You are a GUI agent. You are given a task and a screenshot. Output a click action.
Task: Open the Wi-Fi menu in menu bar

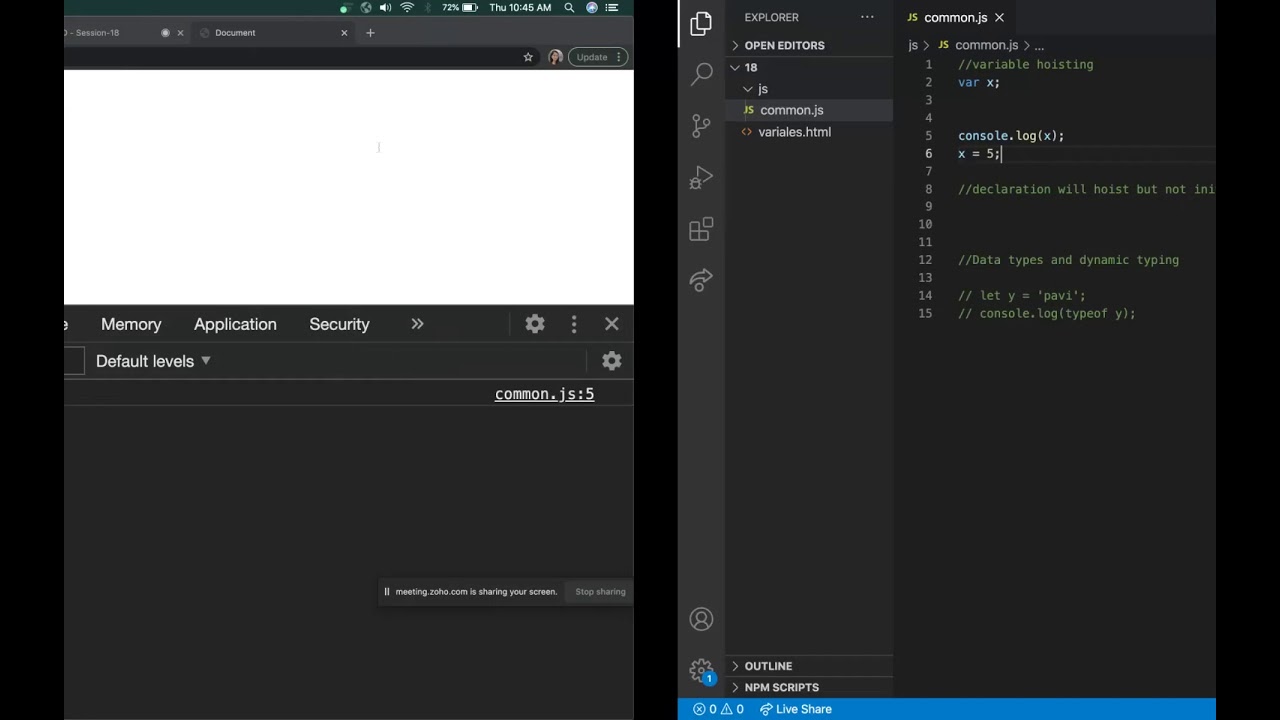(x=407, y=8)
